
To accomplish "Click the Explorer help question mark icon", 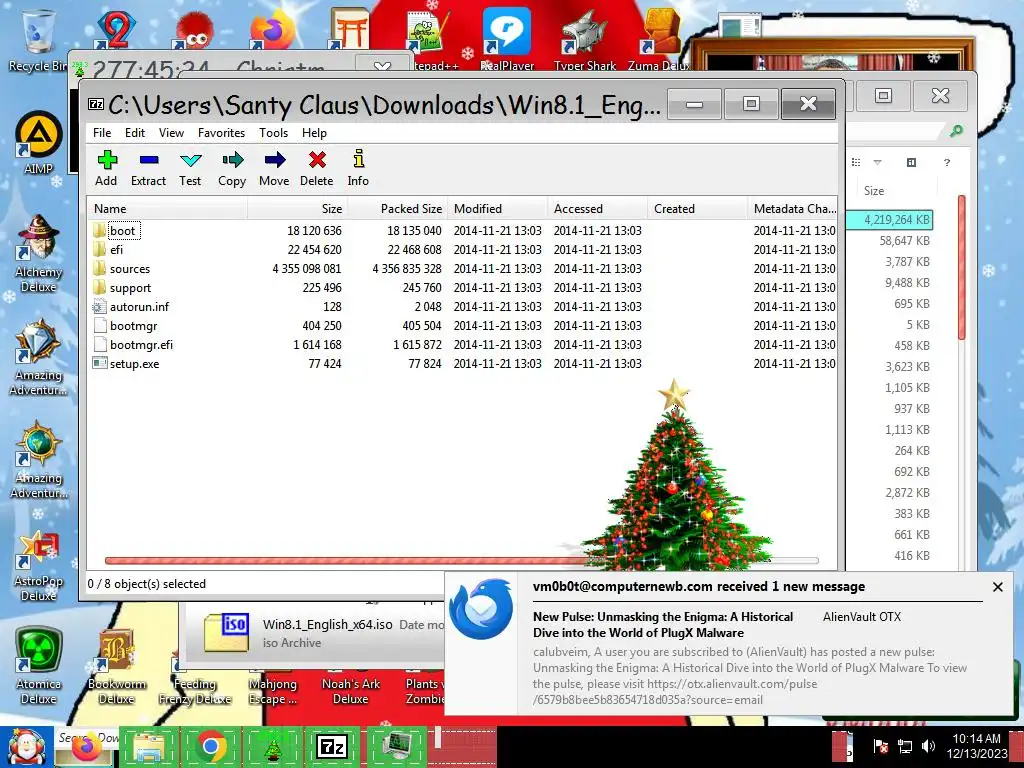I will point(946,162).
